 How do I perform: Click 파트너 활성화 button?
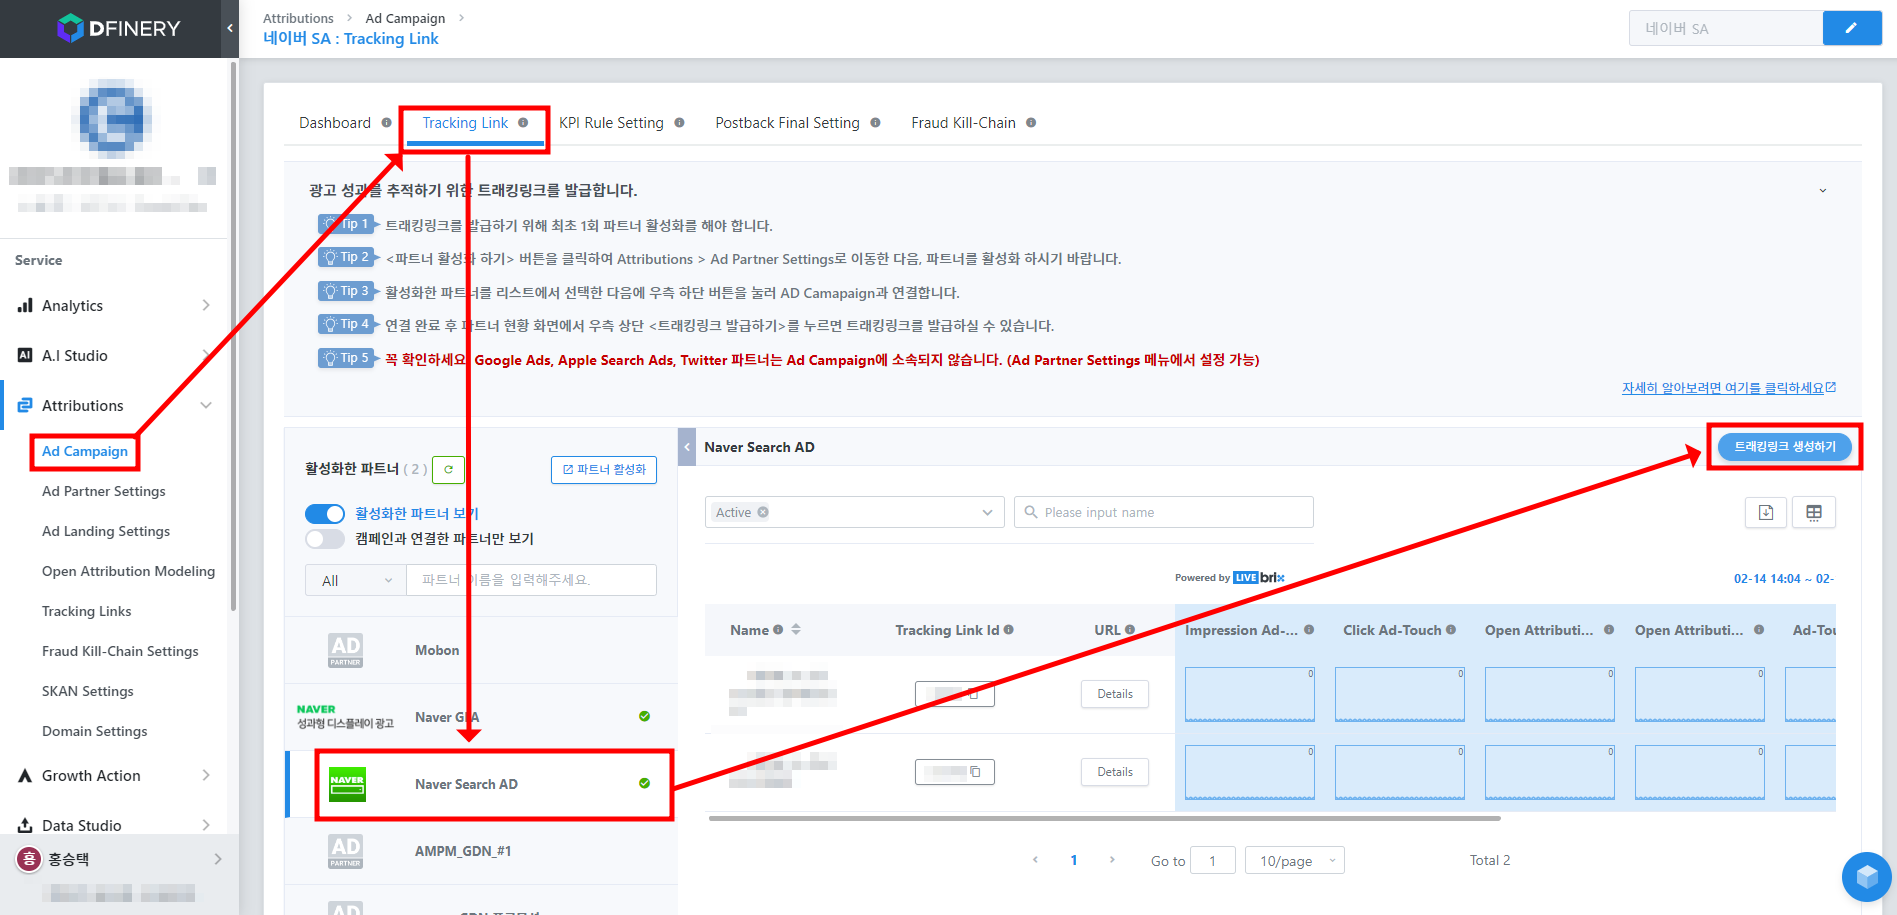(604, 470)
